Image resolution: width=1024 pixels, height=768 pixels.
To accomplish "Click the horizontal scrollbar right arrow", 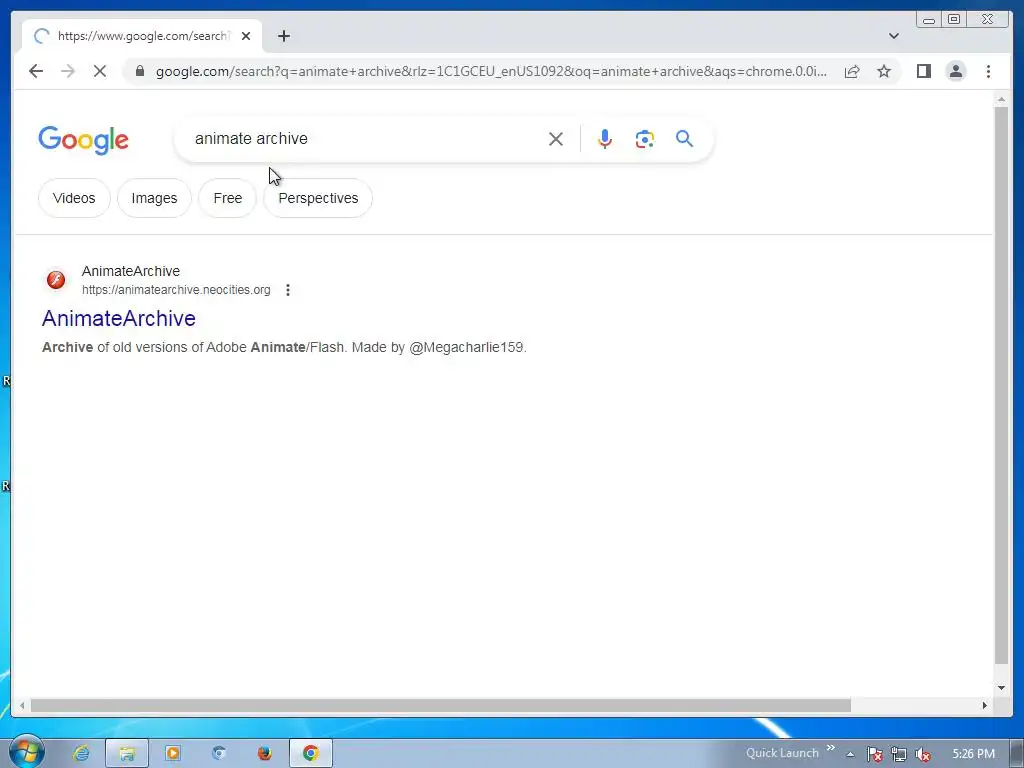I will pyautogui.click(x=985, y=705).
